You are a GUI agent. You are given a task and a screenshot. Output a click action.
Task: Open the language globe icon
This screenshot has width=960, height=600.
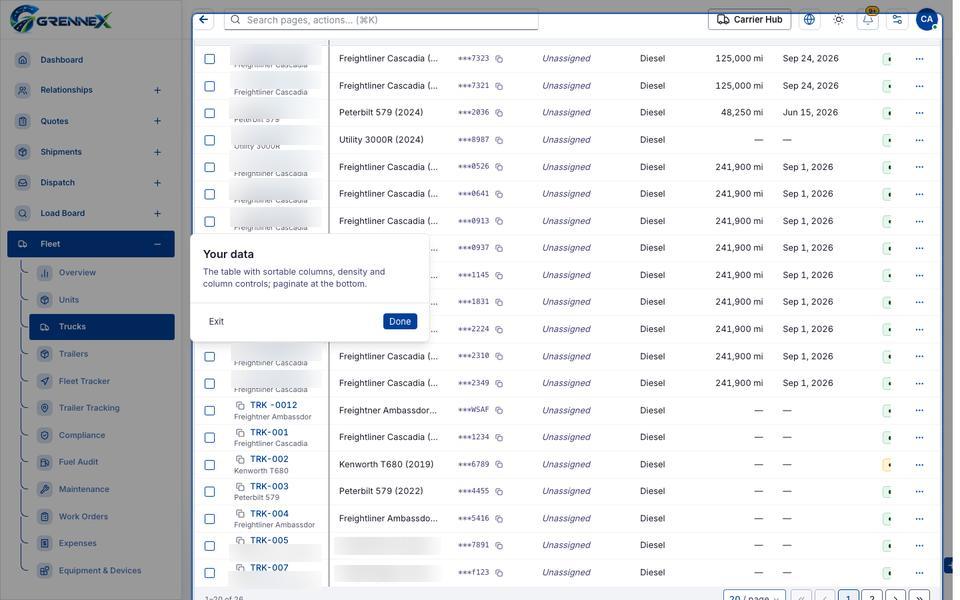tap(809, 20)
